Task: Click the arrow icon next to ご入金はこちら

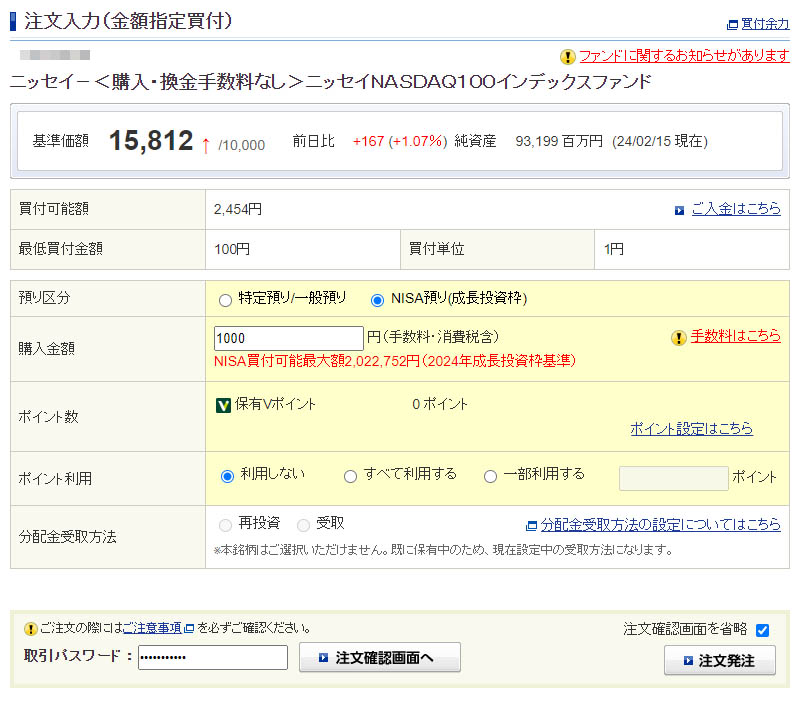Action: (679, 210)
